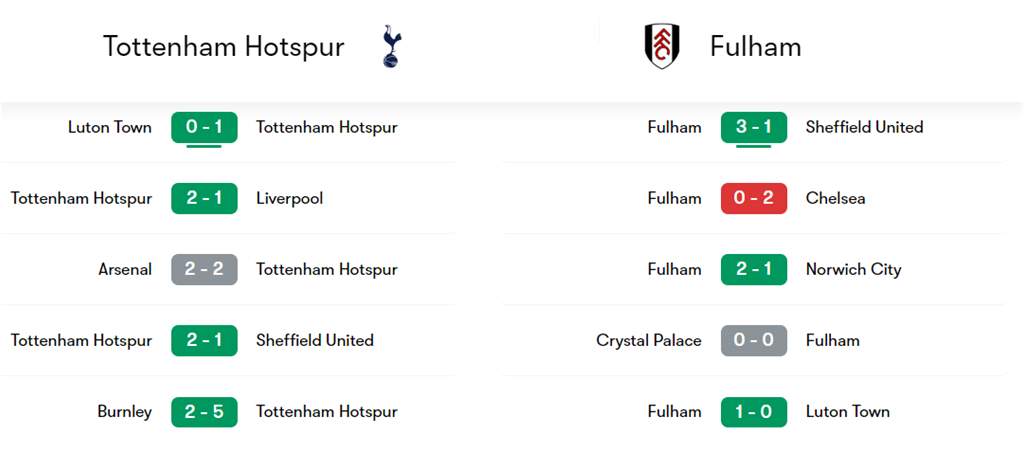Viewport: 1024px width, 453px height.
Task: Open Arsenal 2-2 Tottenham draw score
Action: [x=204, y=269]
